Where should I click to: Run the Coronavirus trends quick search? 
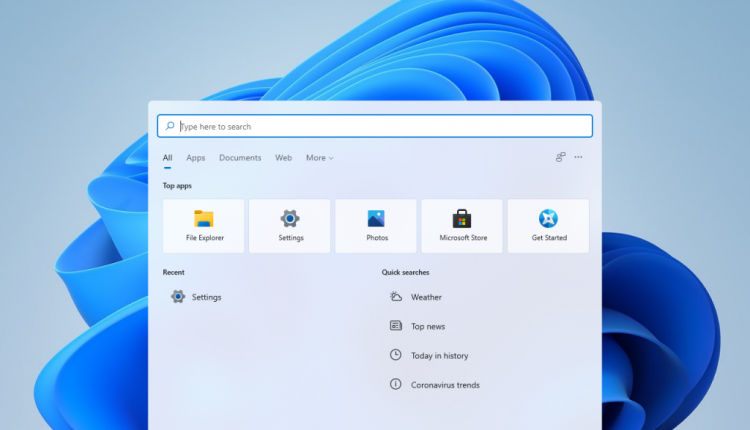click(445, 385)
